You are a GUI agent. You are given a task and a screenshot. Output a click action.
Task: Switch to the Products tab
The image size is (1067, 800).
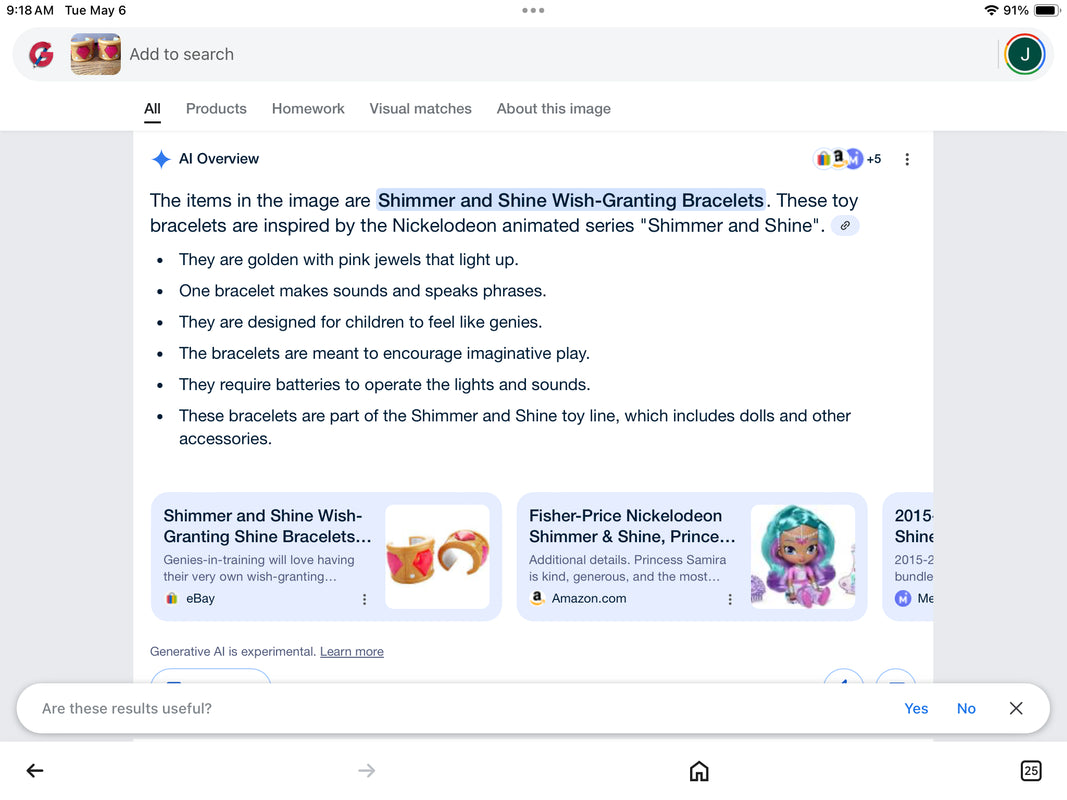coord(216,109)
